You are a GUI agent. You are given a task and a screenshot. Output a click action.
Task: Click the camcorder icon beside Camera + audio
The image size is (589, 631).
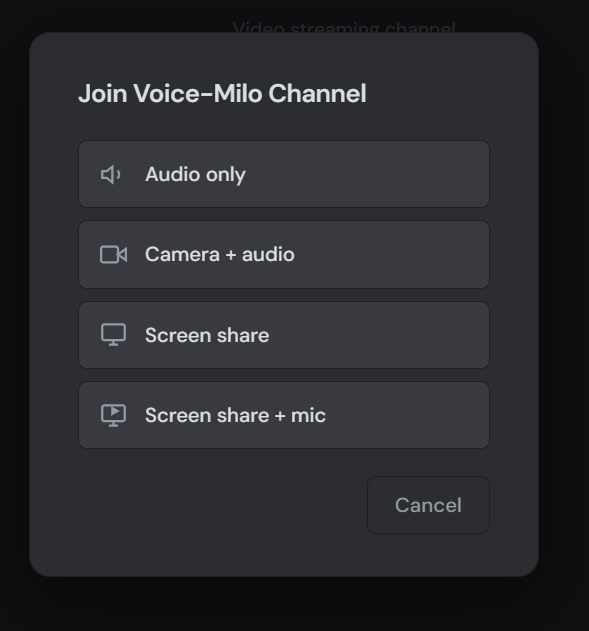tap(113, 255)
